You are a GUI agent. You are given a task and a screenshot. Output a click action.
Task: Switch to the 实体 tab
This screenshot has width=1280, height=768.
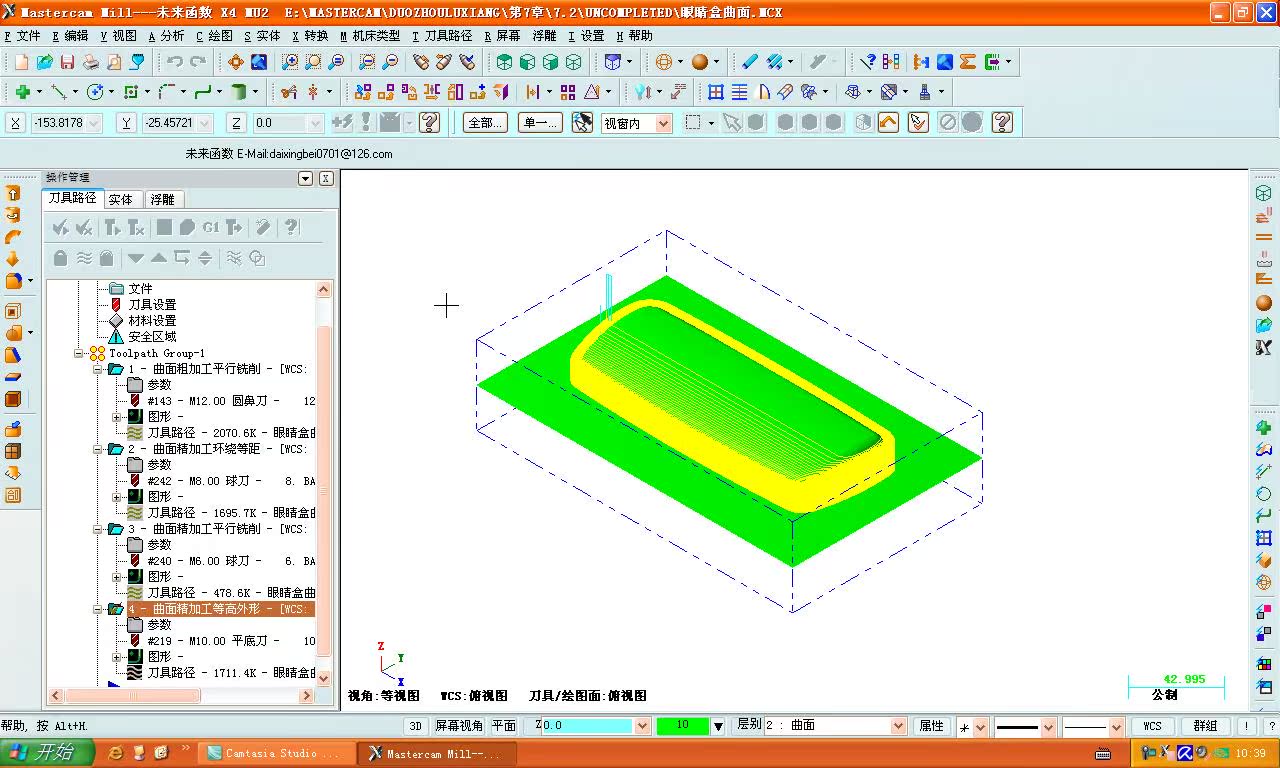click(x=121, y=199)
